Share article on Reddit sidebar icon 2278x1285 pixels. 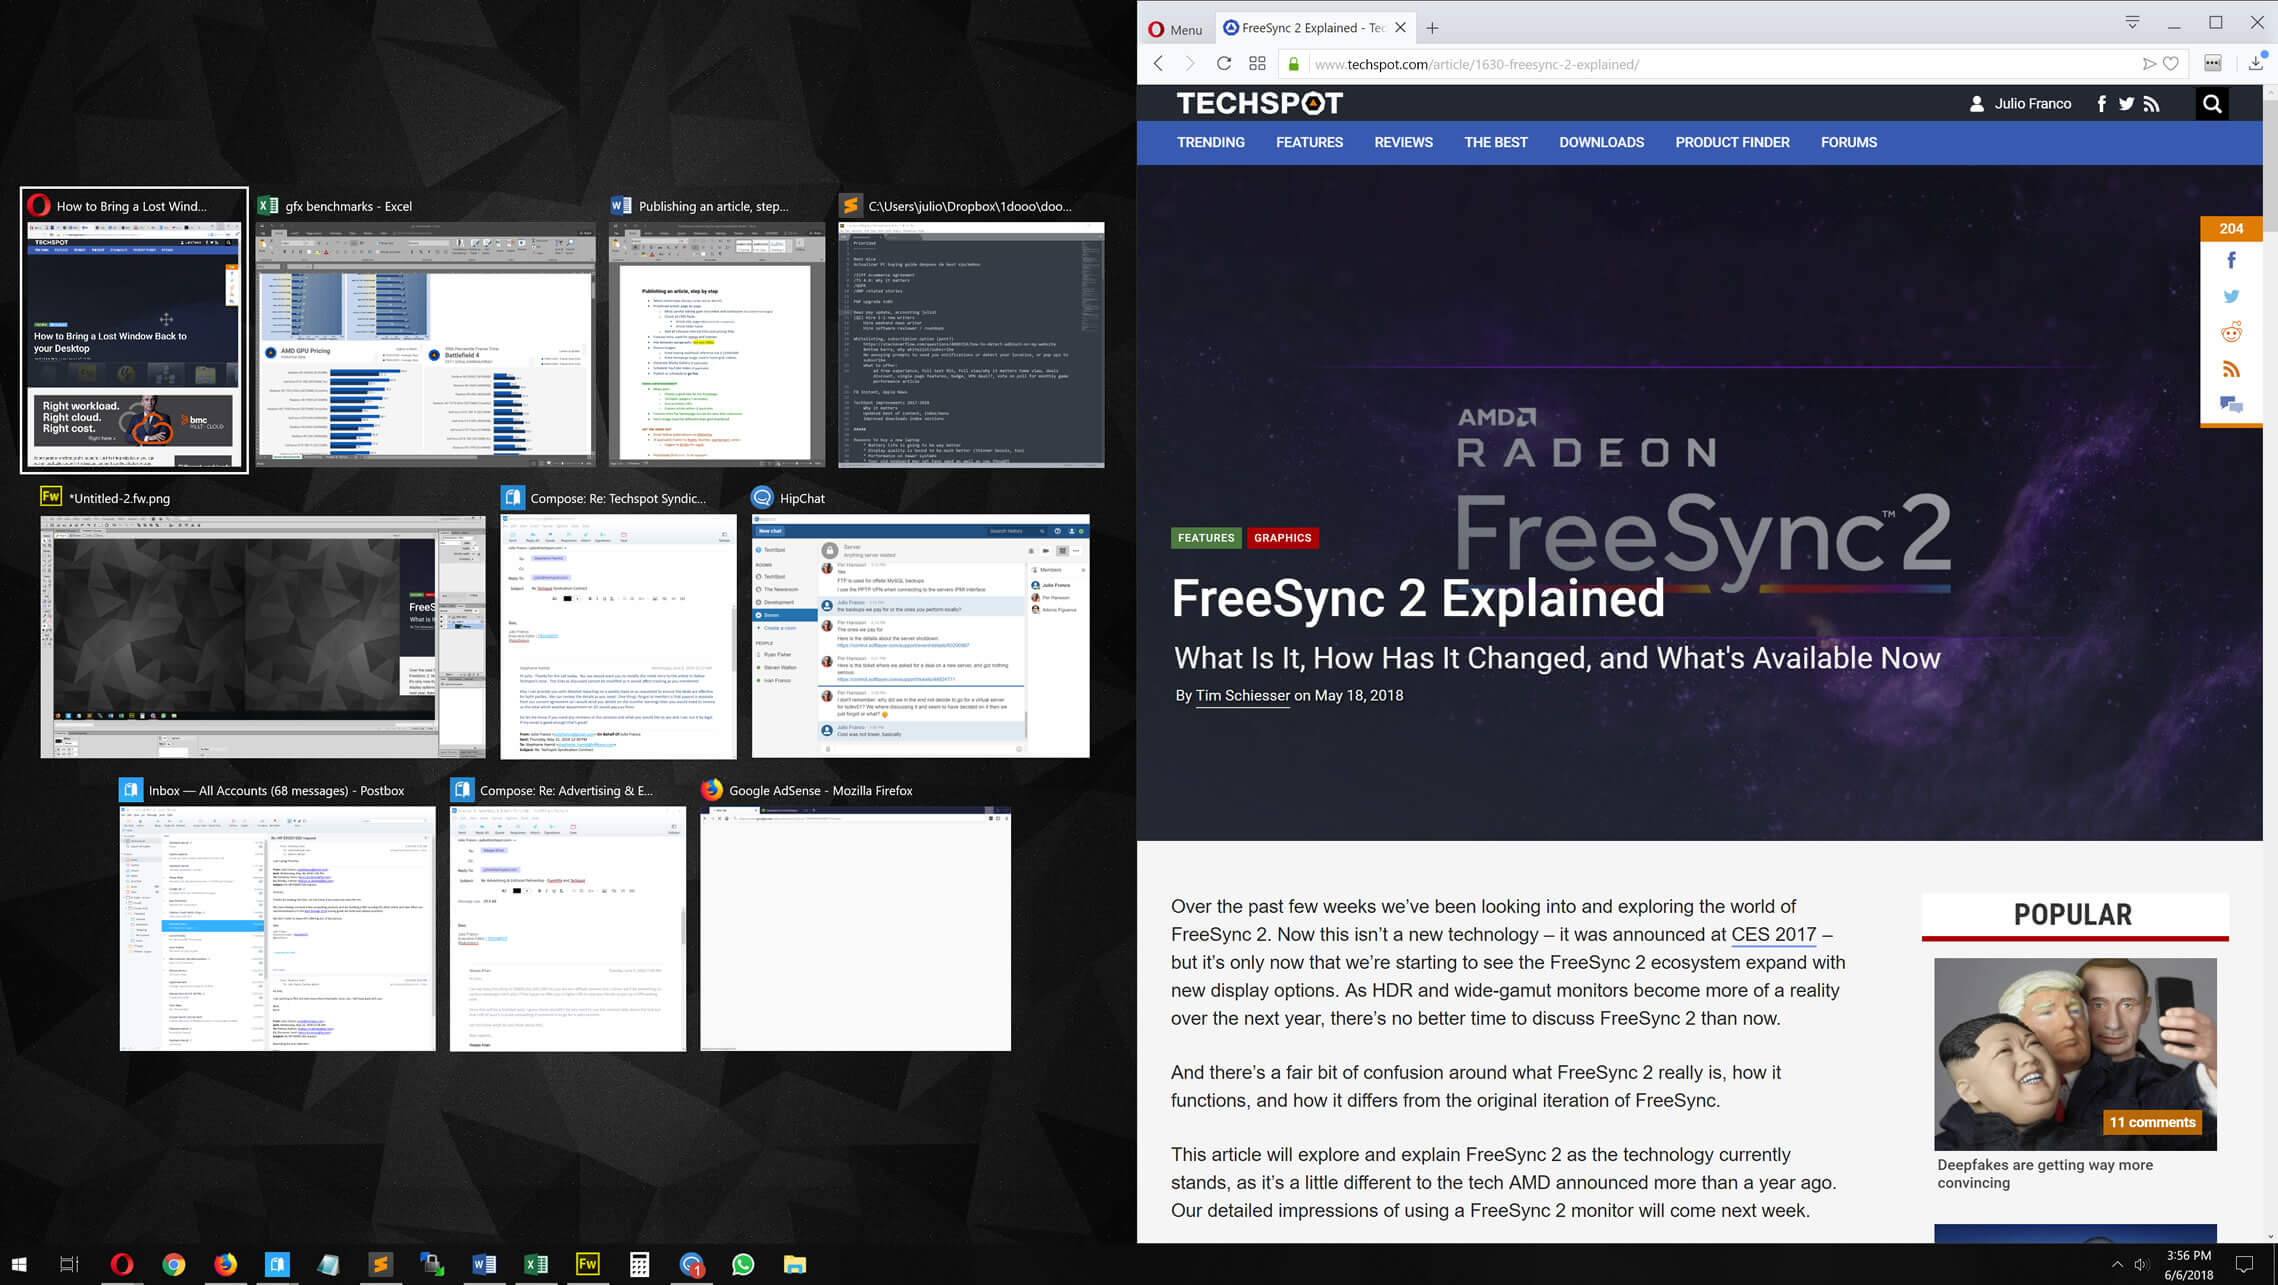click(2231, 333)
